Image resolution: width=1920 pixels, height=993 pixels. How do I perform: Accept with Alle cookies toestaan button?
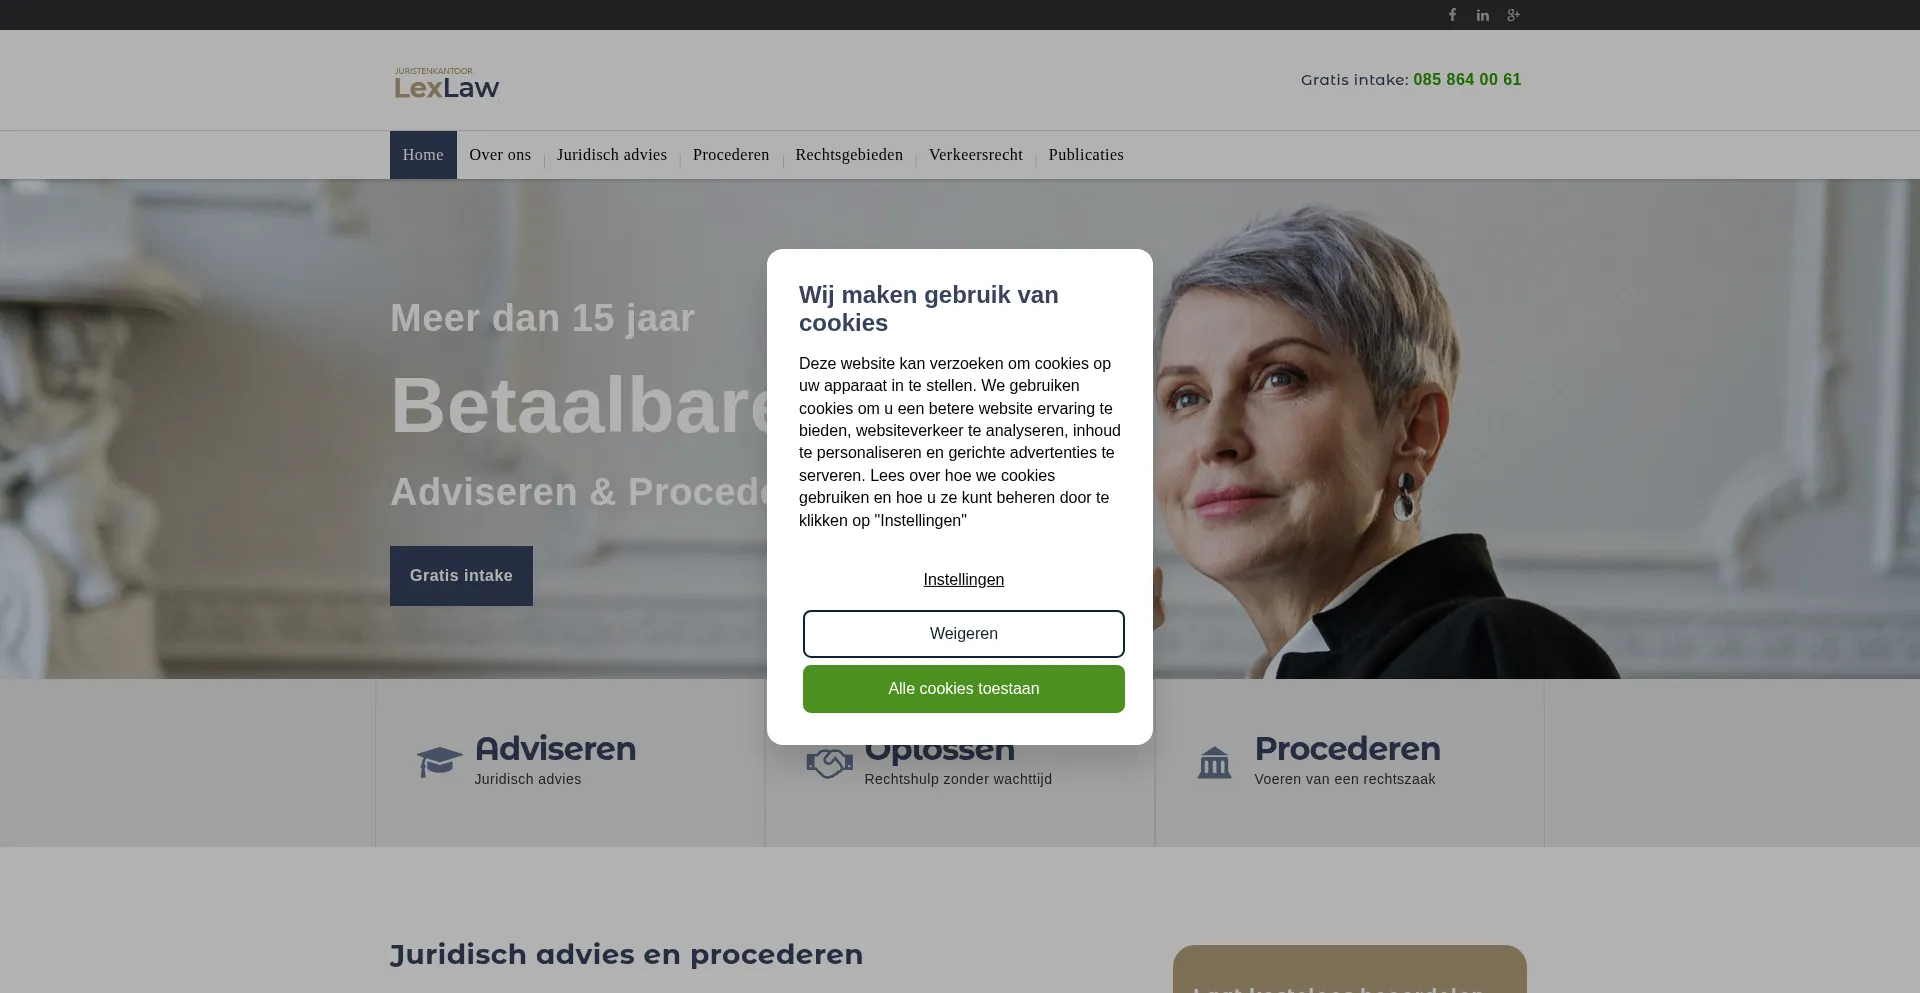pyautogui.click(x=964, y=689)
